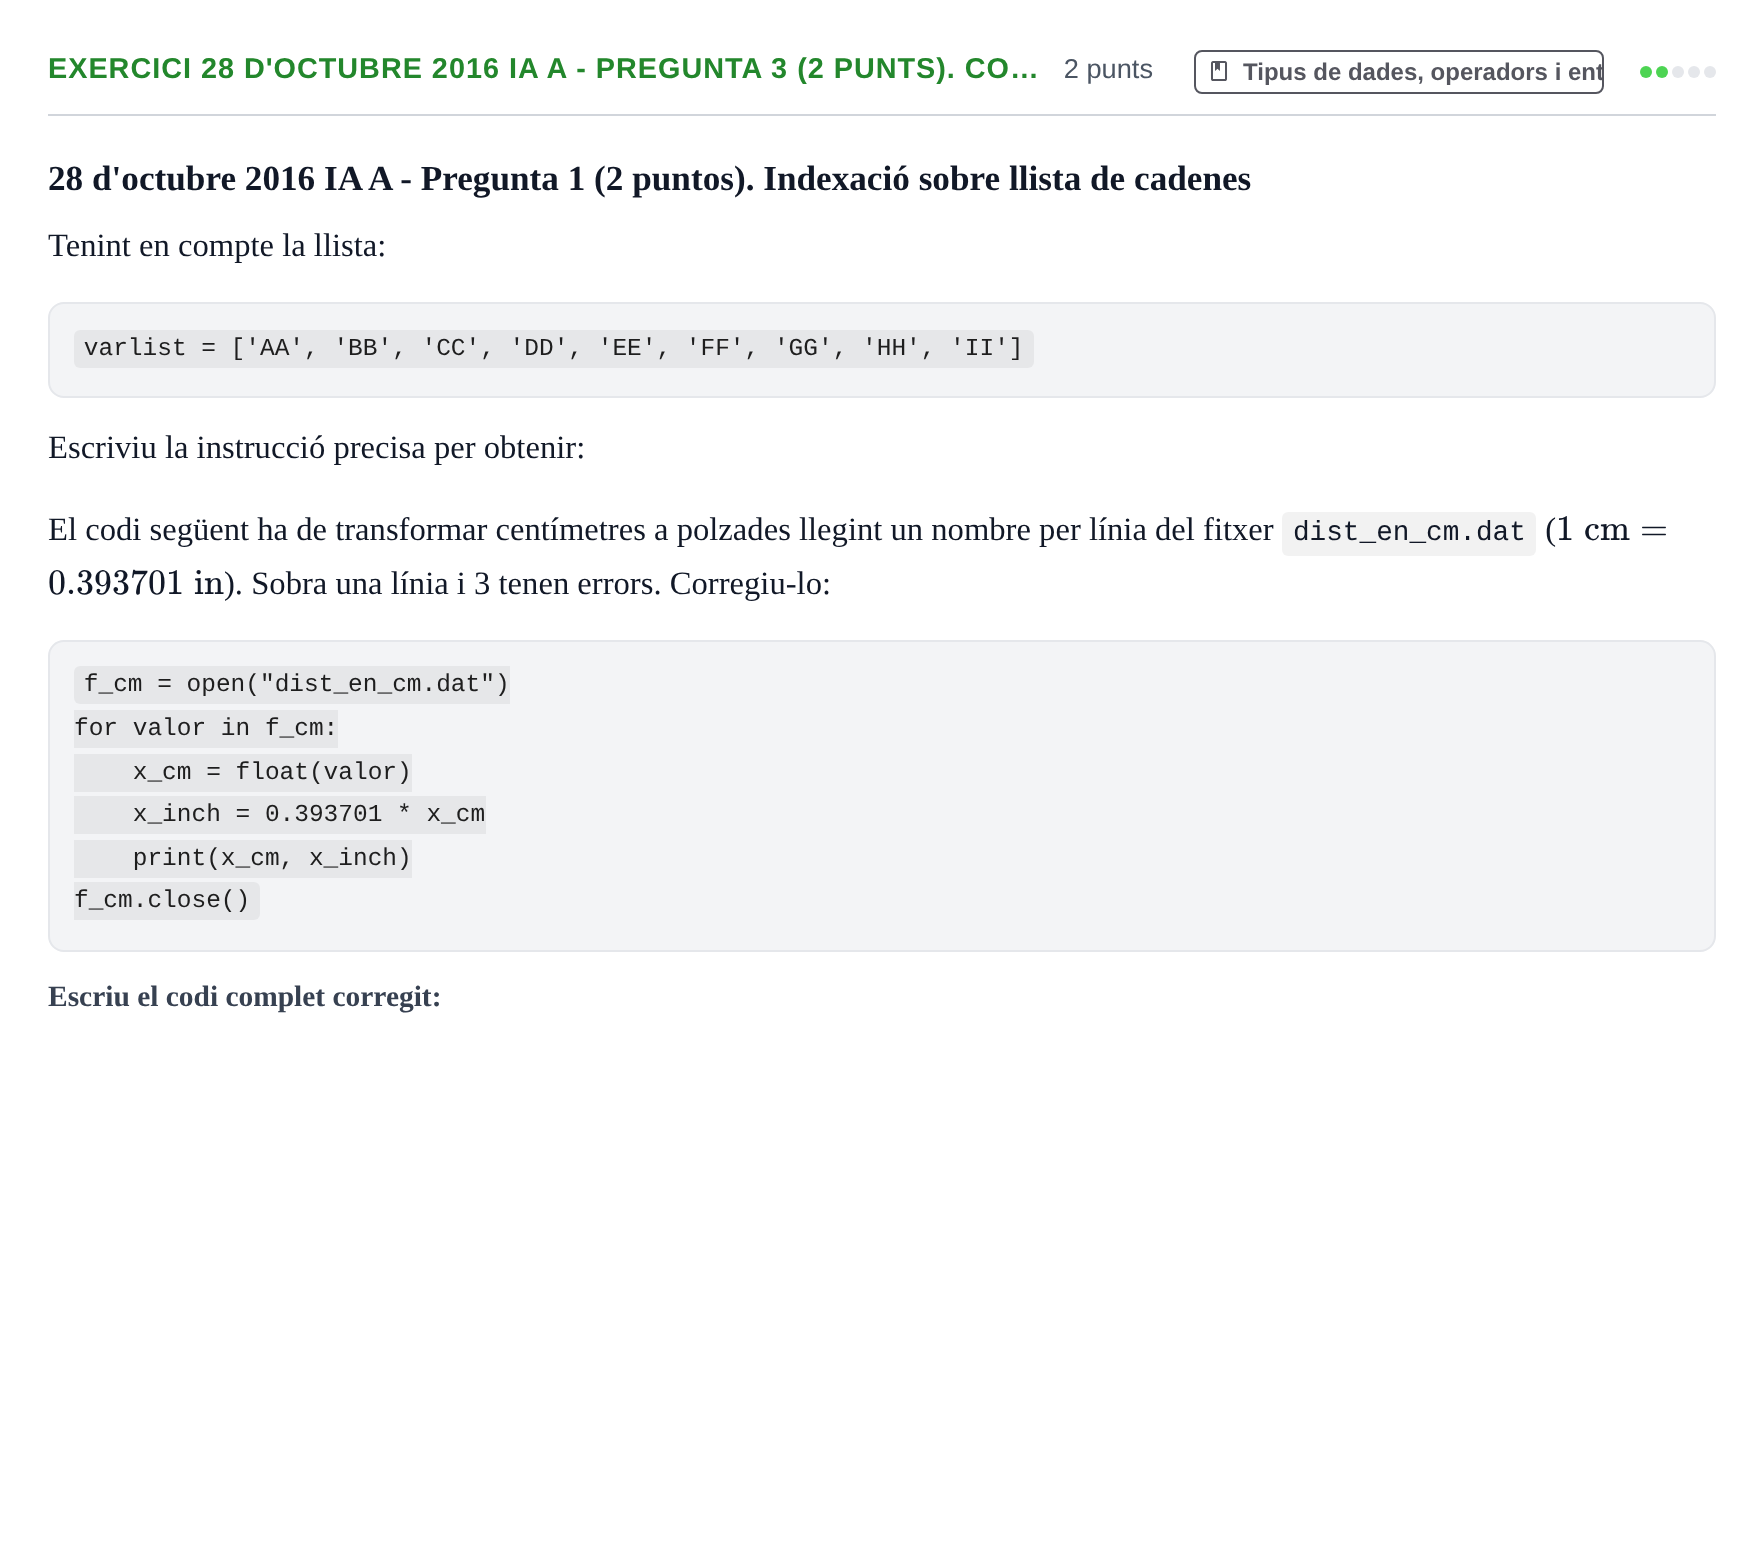
Task: Click the code line 'f_cm = open("dist_en_cm.dat")'
Action: pyautogui.click(x=292, y=684)
